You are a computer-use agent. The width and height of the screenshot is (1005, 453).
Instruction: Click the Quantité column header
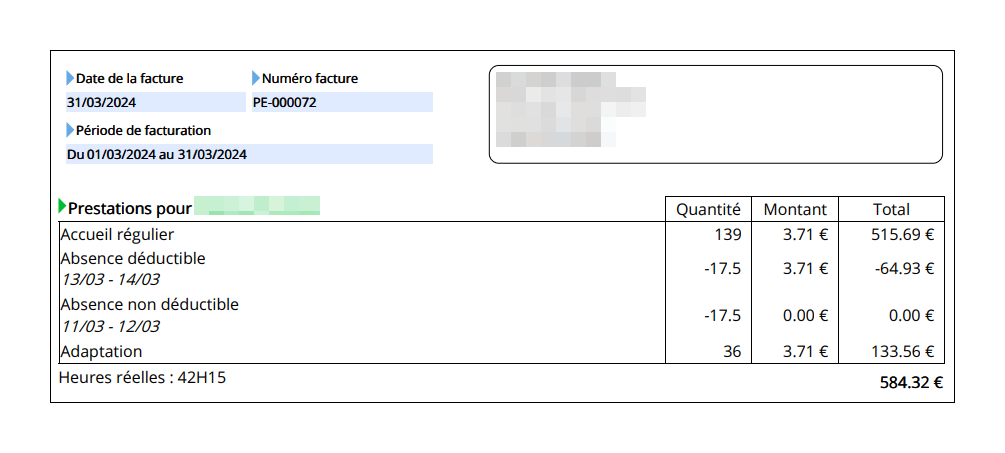click(708, 210)
